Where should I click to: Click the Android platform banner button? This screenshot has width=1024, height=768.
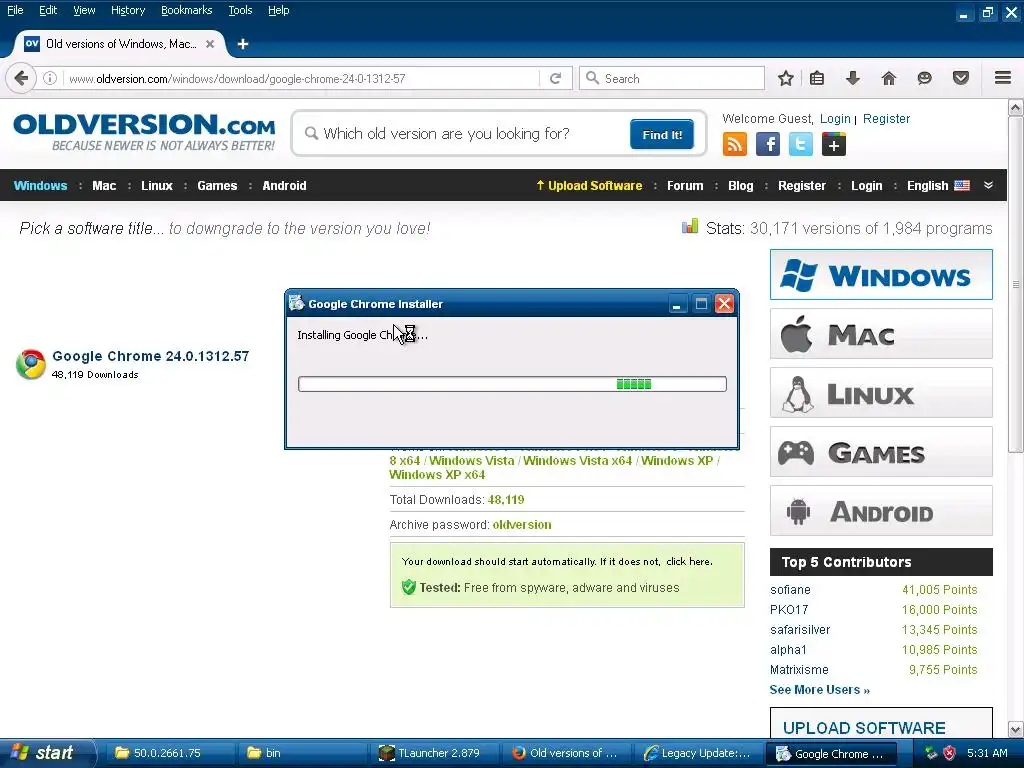[881, 510]
